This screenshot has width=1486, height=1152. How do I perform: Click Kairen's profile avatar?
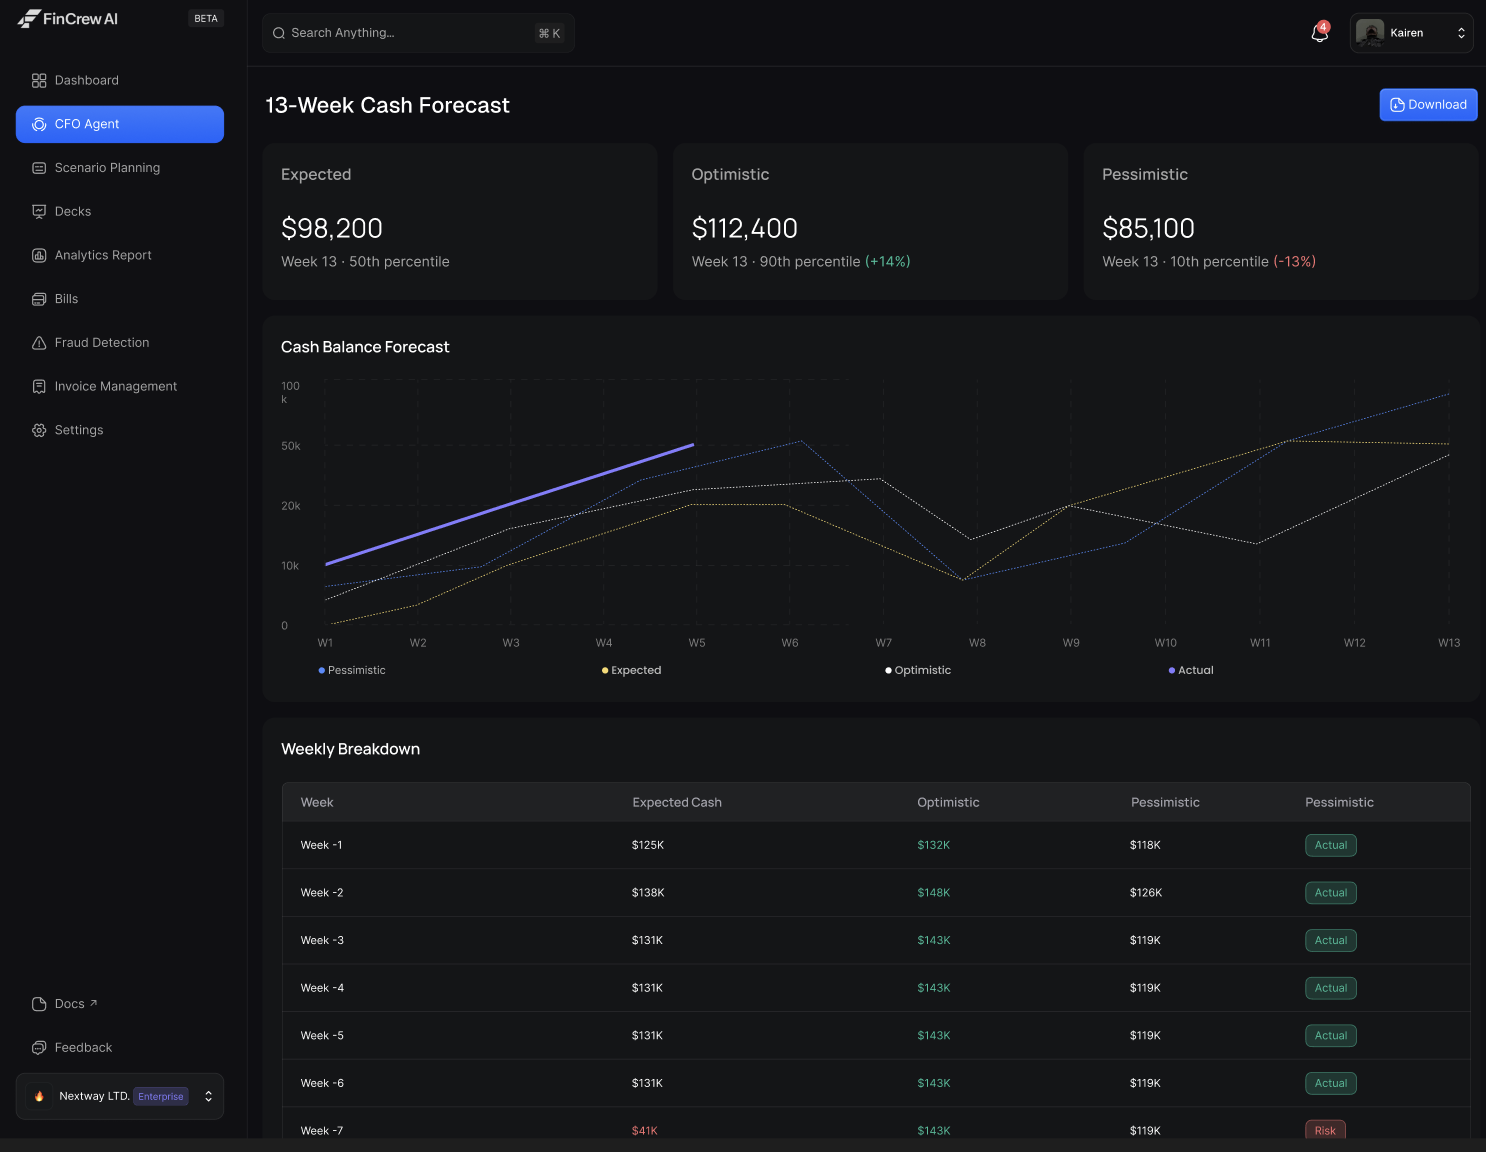[1370, 33]
